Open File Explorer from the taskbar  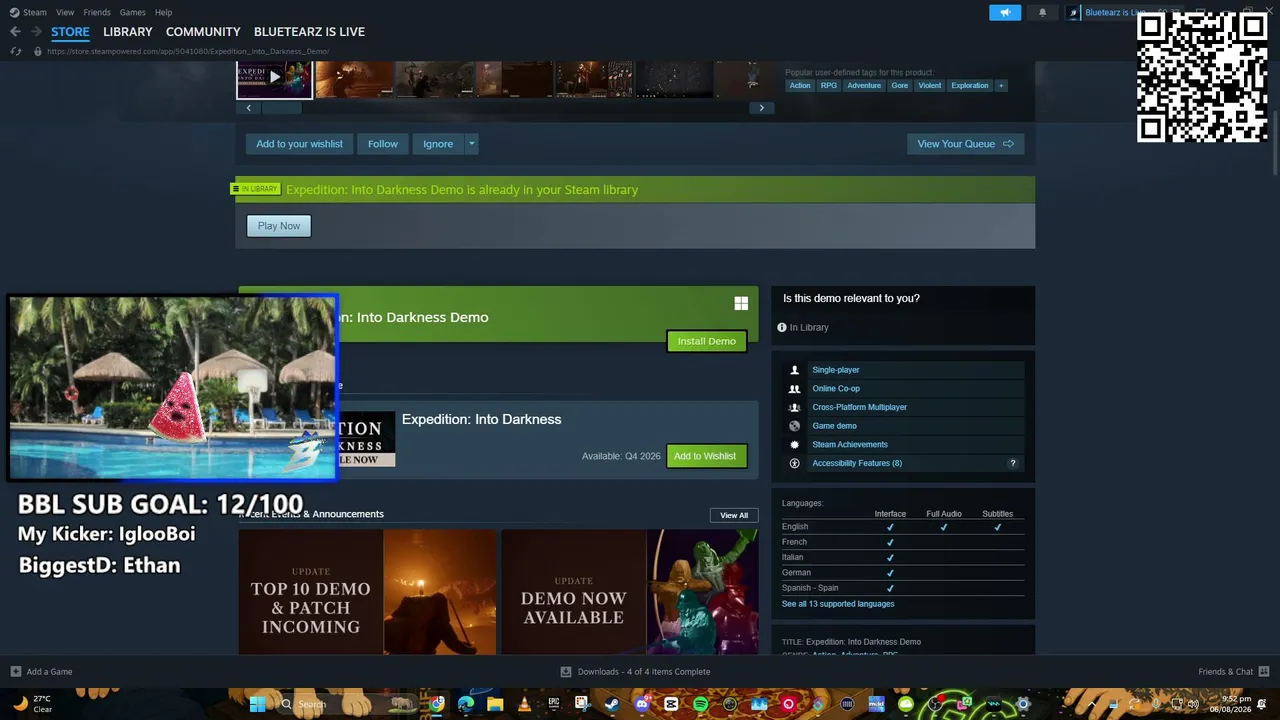click(495, 705)
